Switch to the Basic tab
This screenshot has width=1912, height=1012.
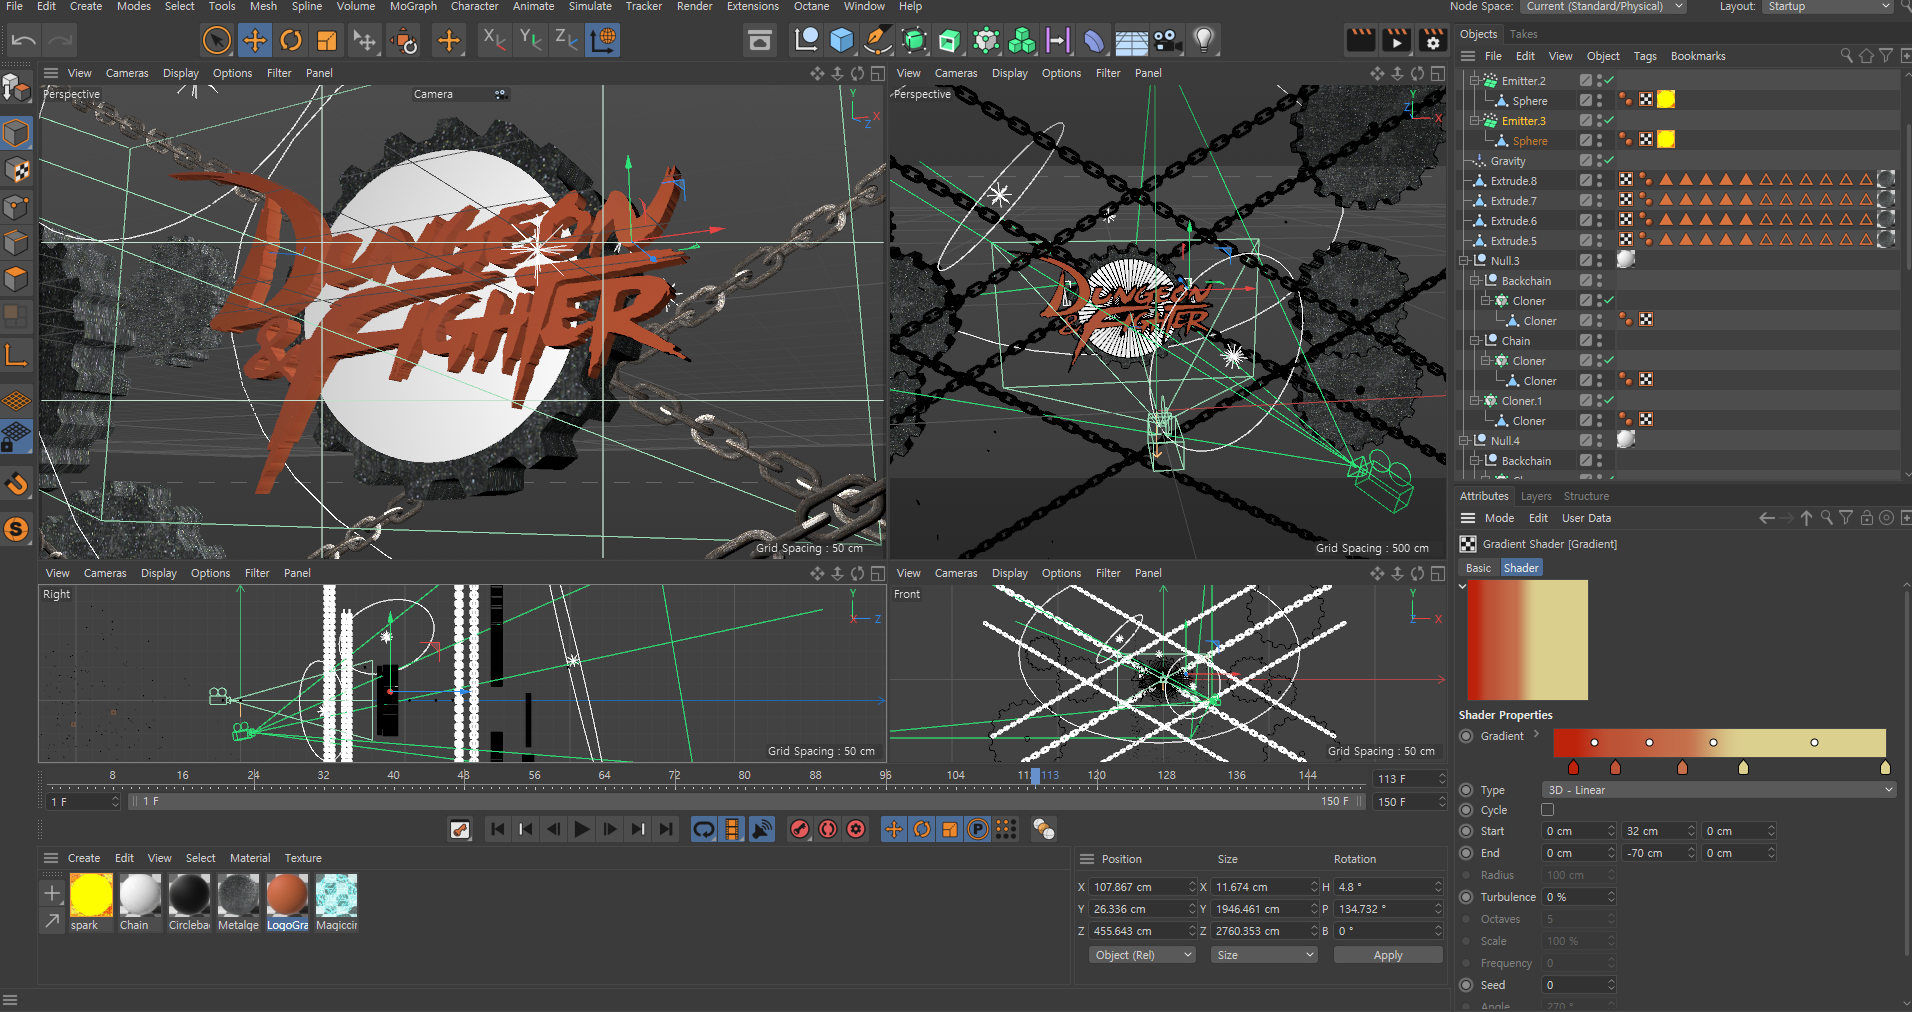[x=1478, y=568]
